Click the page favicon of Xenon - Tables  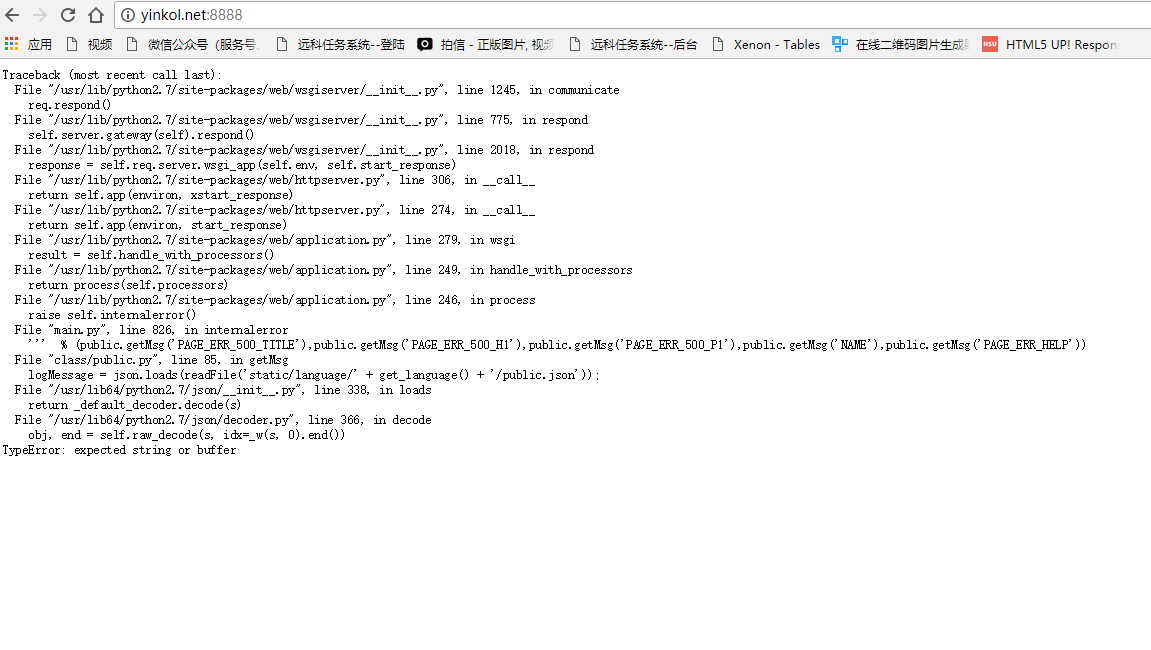tap(718, 43)
